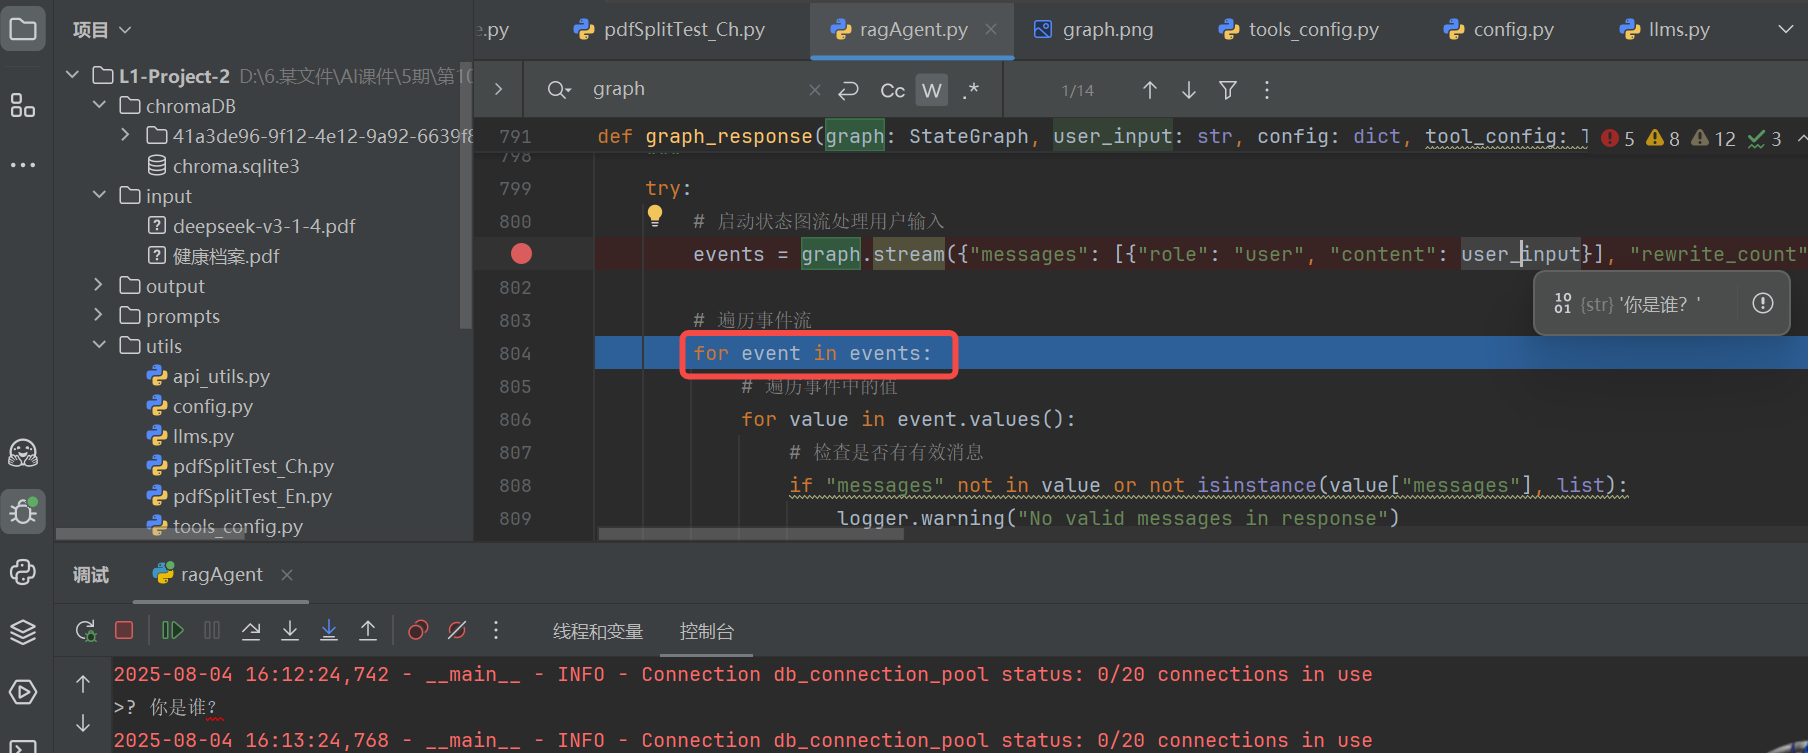Viewport: 1808px width, 753px height.
Task: Collapse the input folder
Action: pyautogui.click(x=99, y=195)
